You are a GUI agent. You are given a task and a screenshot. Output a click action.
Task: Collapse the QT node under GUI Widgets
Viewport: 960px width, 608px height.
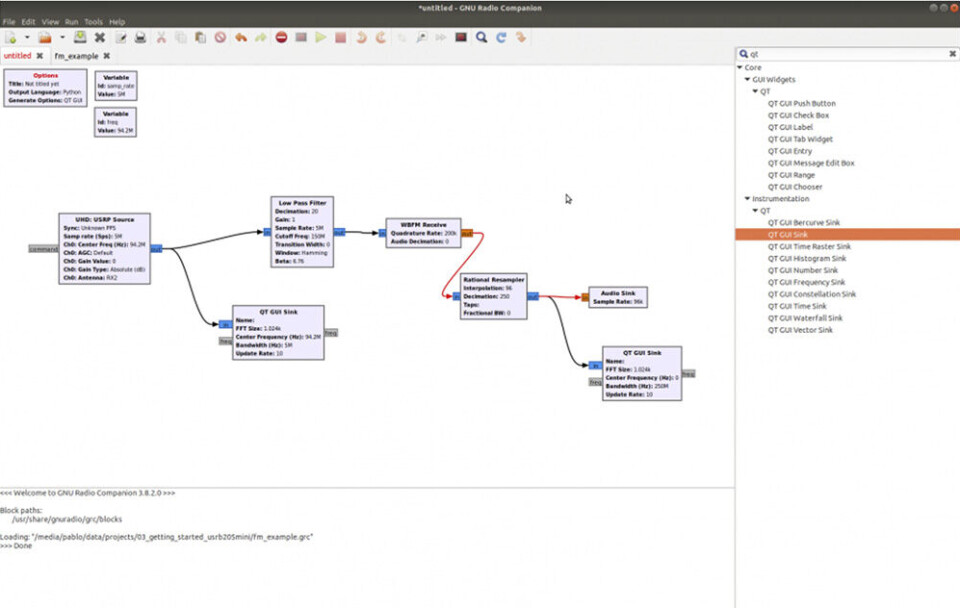(756, 91)
